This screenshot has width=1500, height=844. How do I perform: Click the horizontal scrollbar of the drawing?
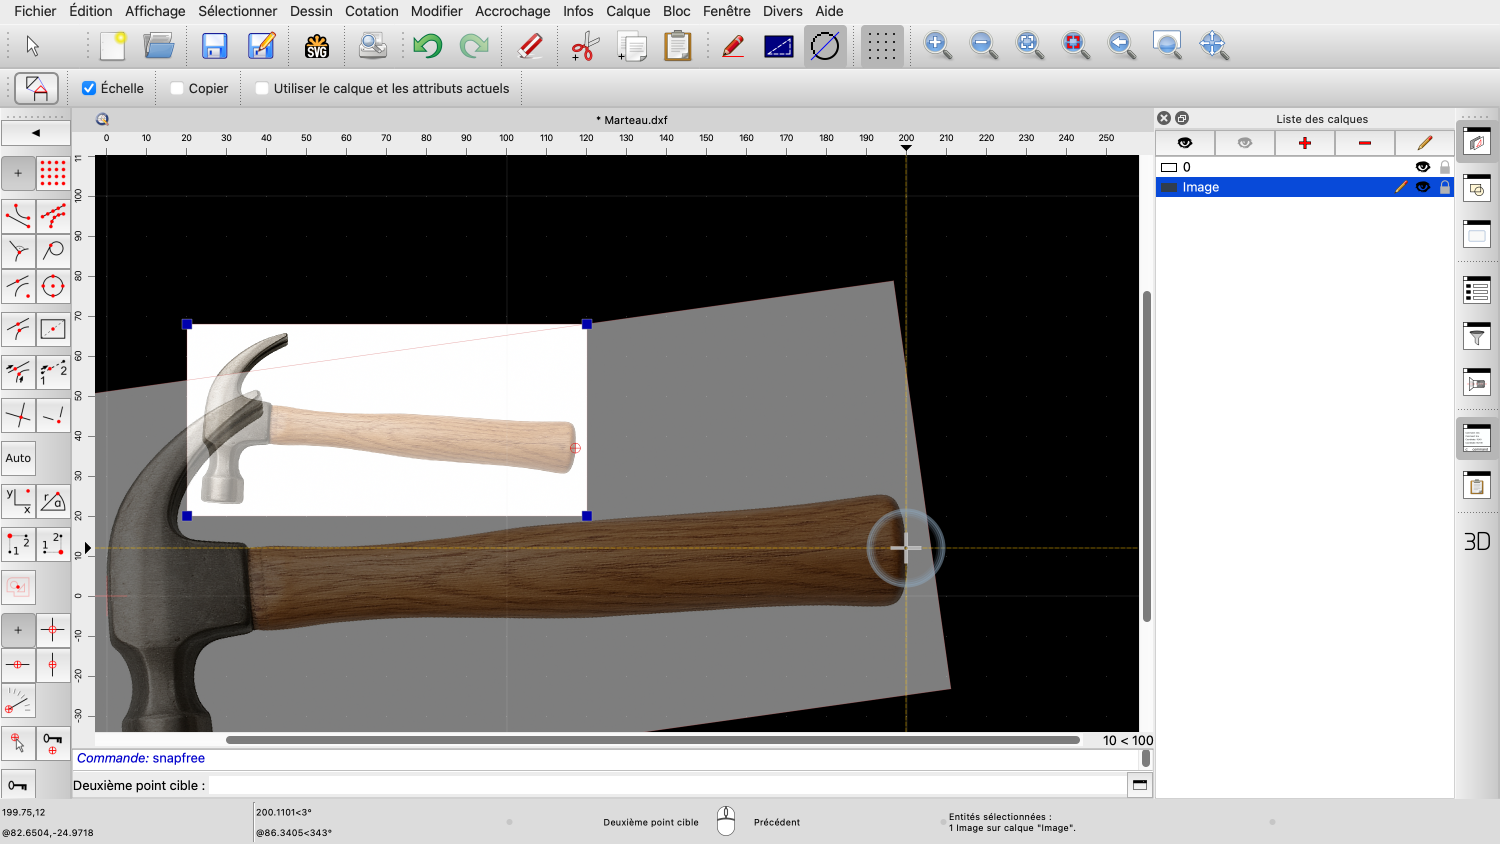click(x=652, y=740)
